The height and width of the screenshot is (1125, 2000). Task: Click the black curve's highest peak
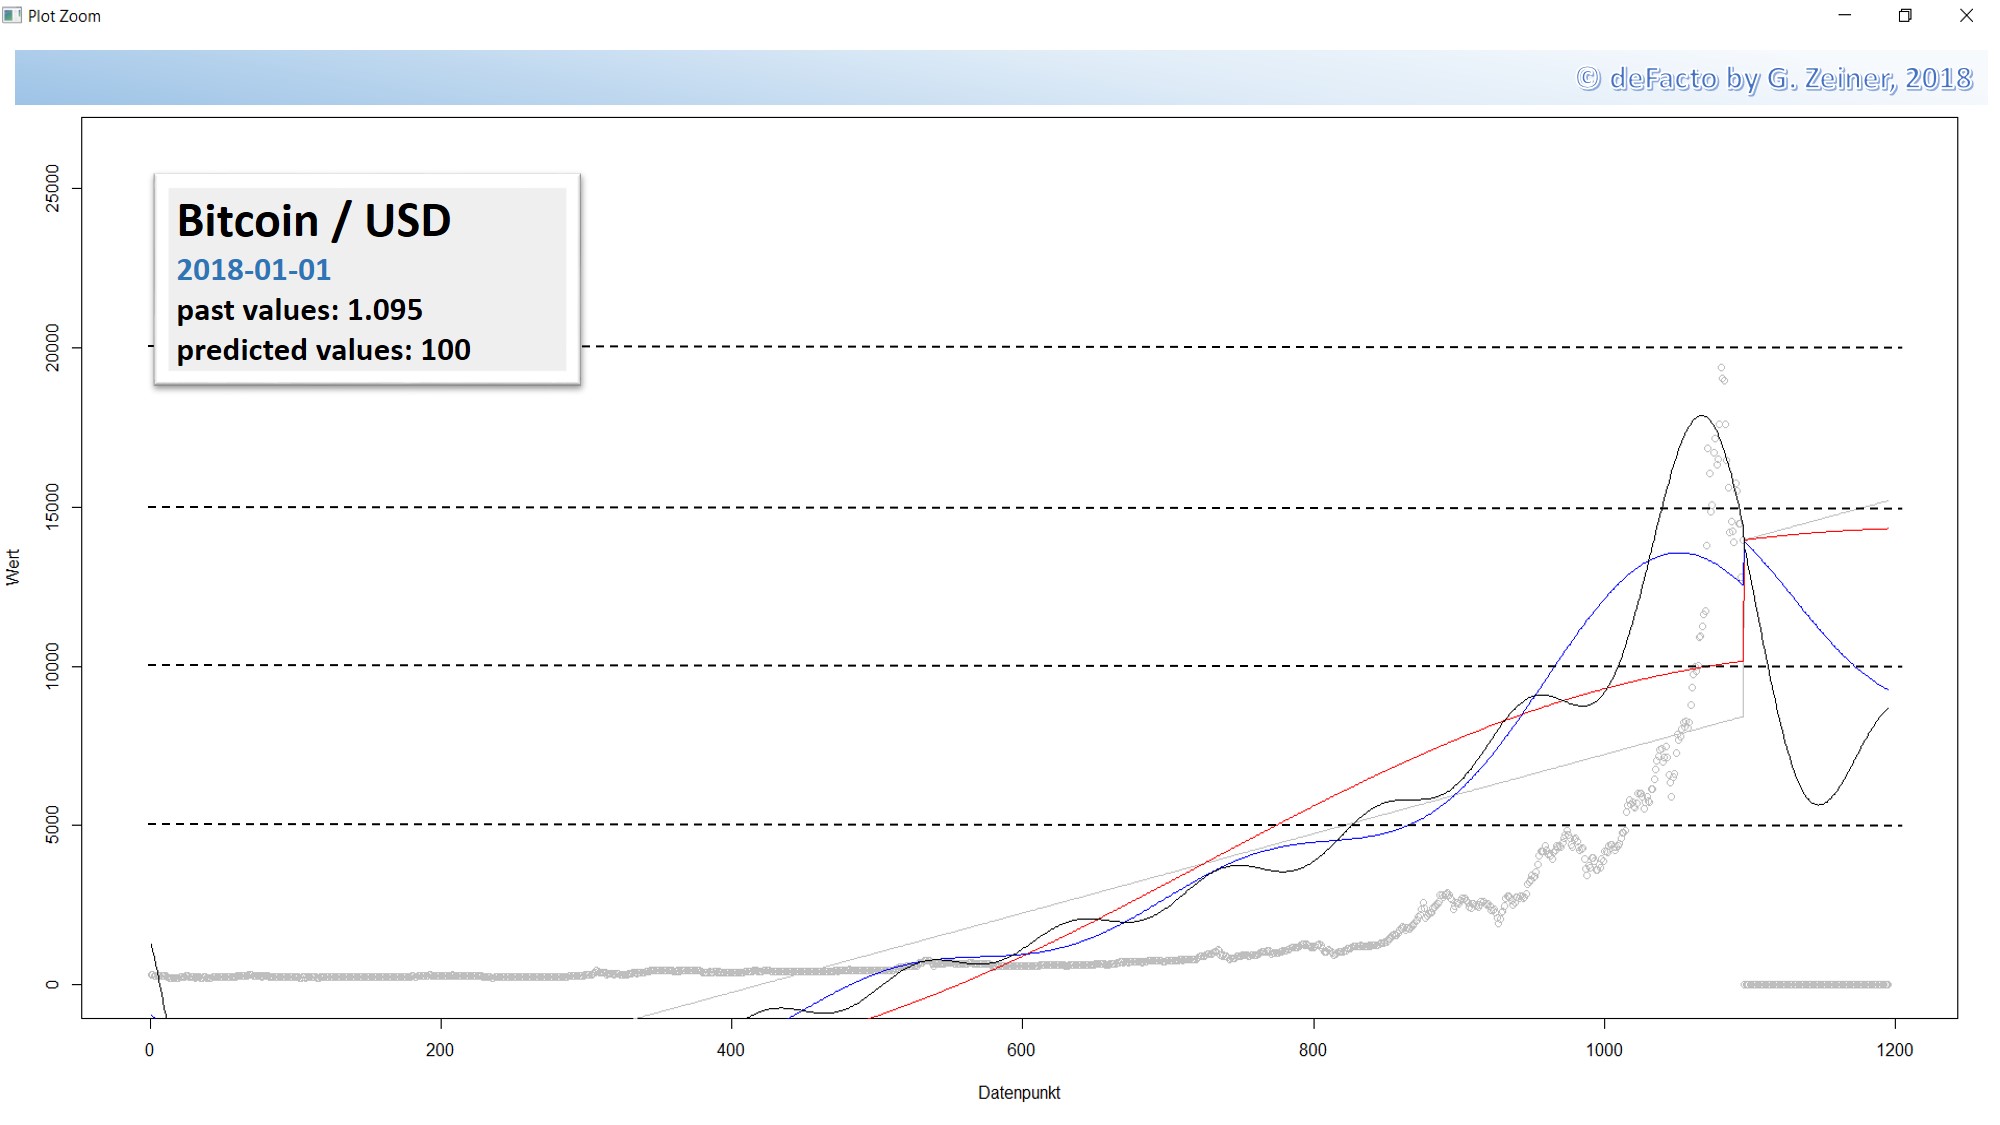pos(1701,416)
